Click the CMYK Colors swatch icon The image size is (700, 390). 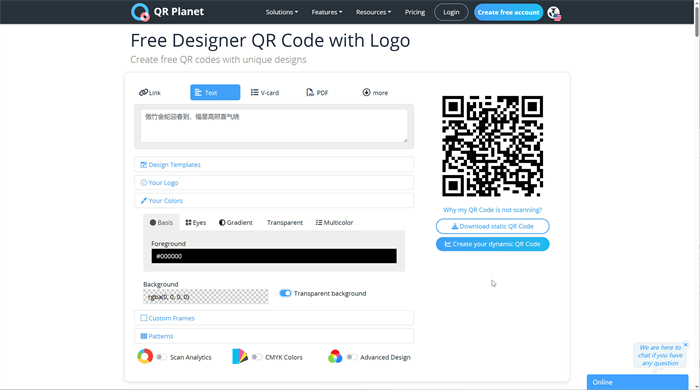[240, 357]
